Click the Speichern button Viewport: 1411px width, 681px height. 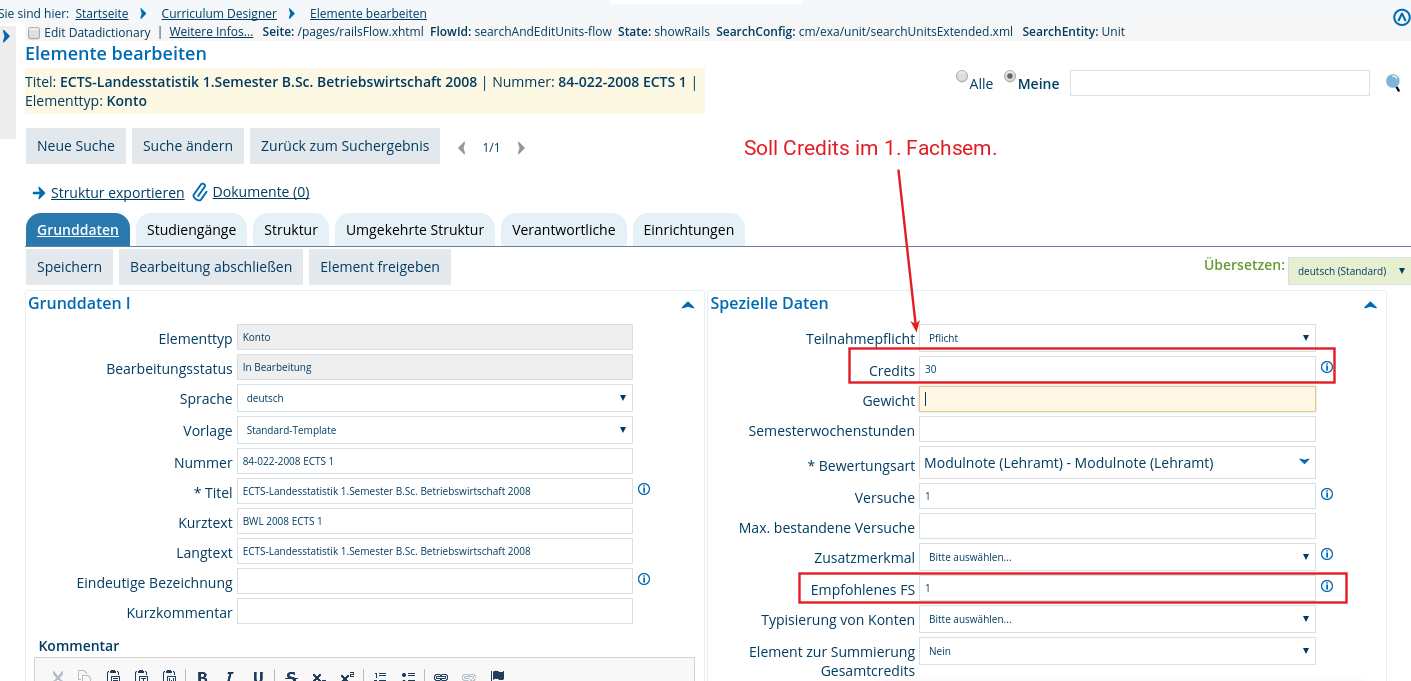tap(69, 267)
